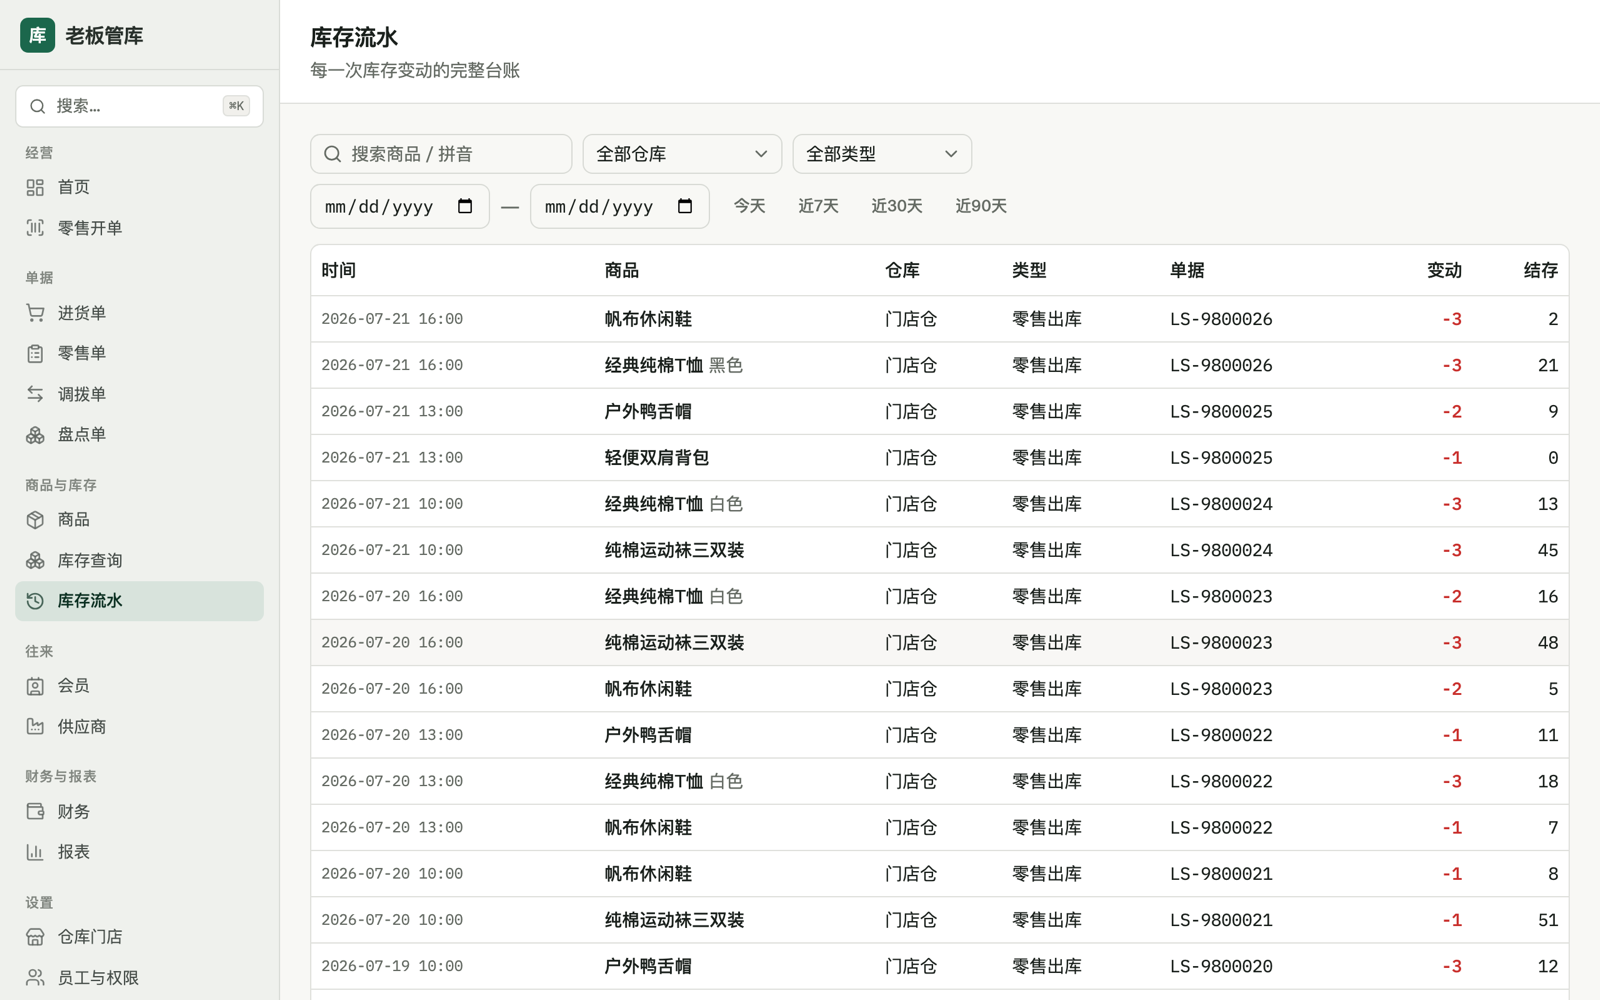Click the 类型 column header
Image resolution: width=1600 pixels, height=1000 pixels.
pos(1029,271)
